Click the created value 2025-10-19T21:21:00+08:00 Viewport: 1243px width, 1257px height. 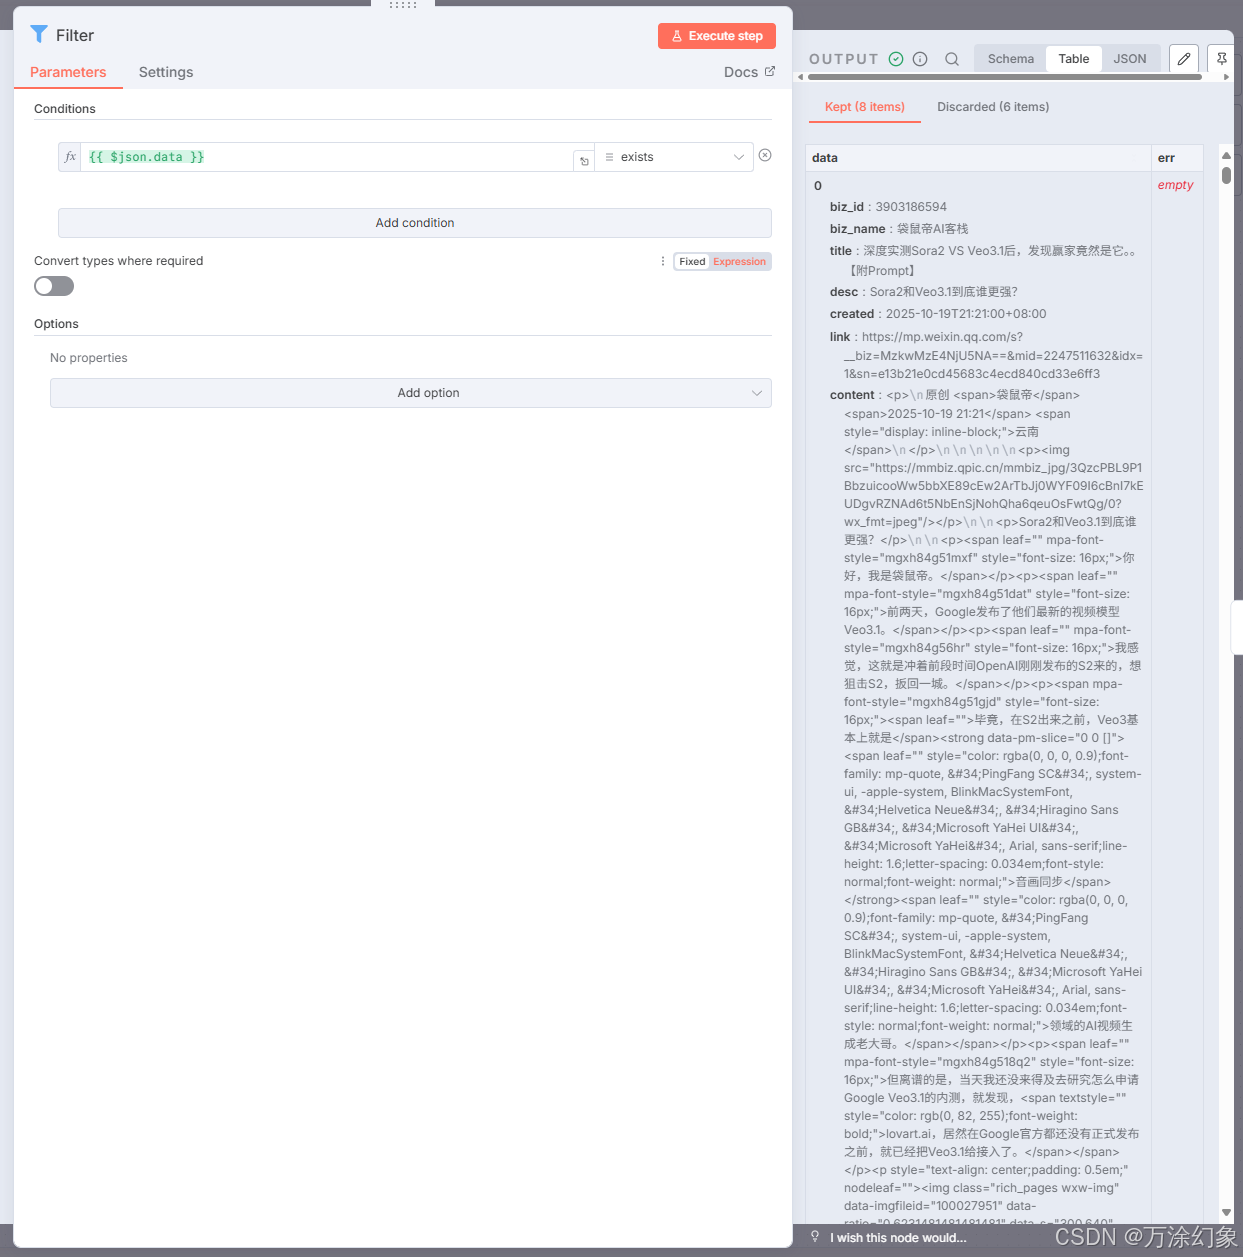[x=966, y=314]
